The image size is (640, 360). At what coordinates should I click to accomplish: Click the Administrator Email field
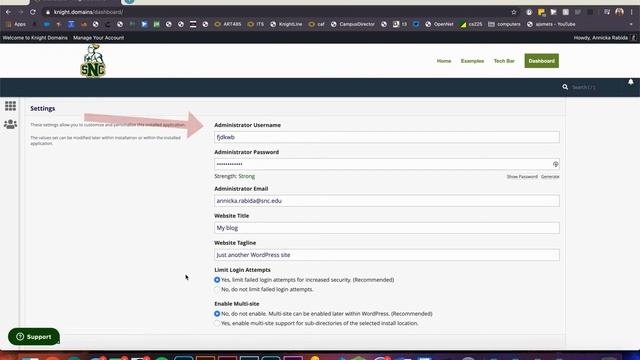(x=387, y=201)
